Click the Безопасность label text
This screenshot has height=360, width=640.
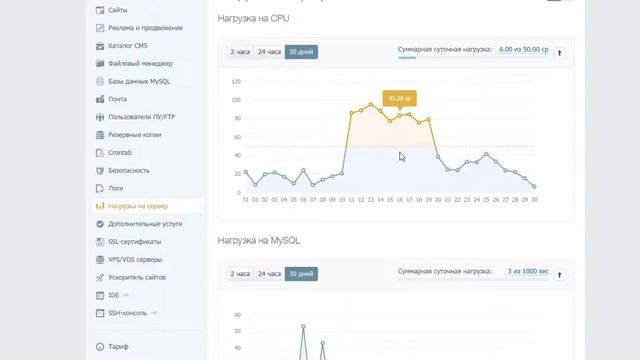tap(129, 171)
